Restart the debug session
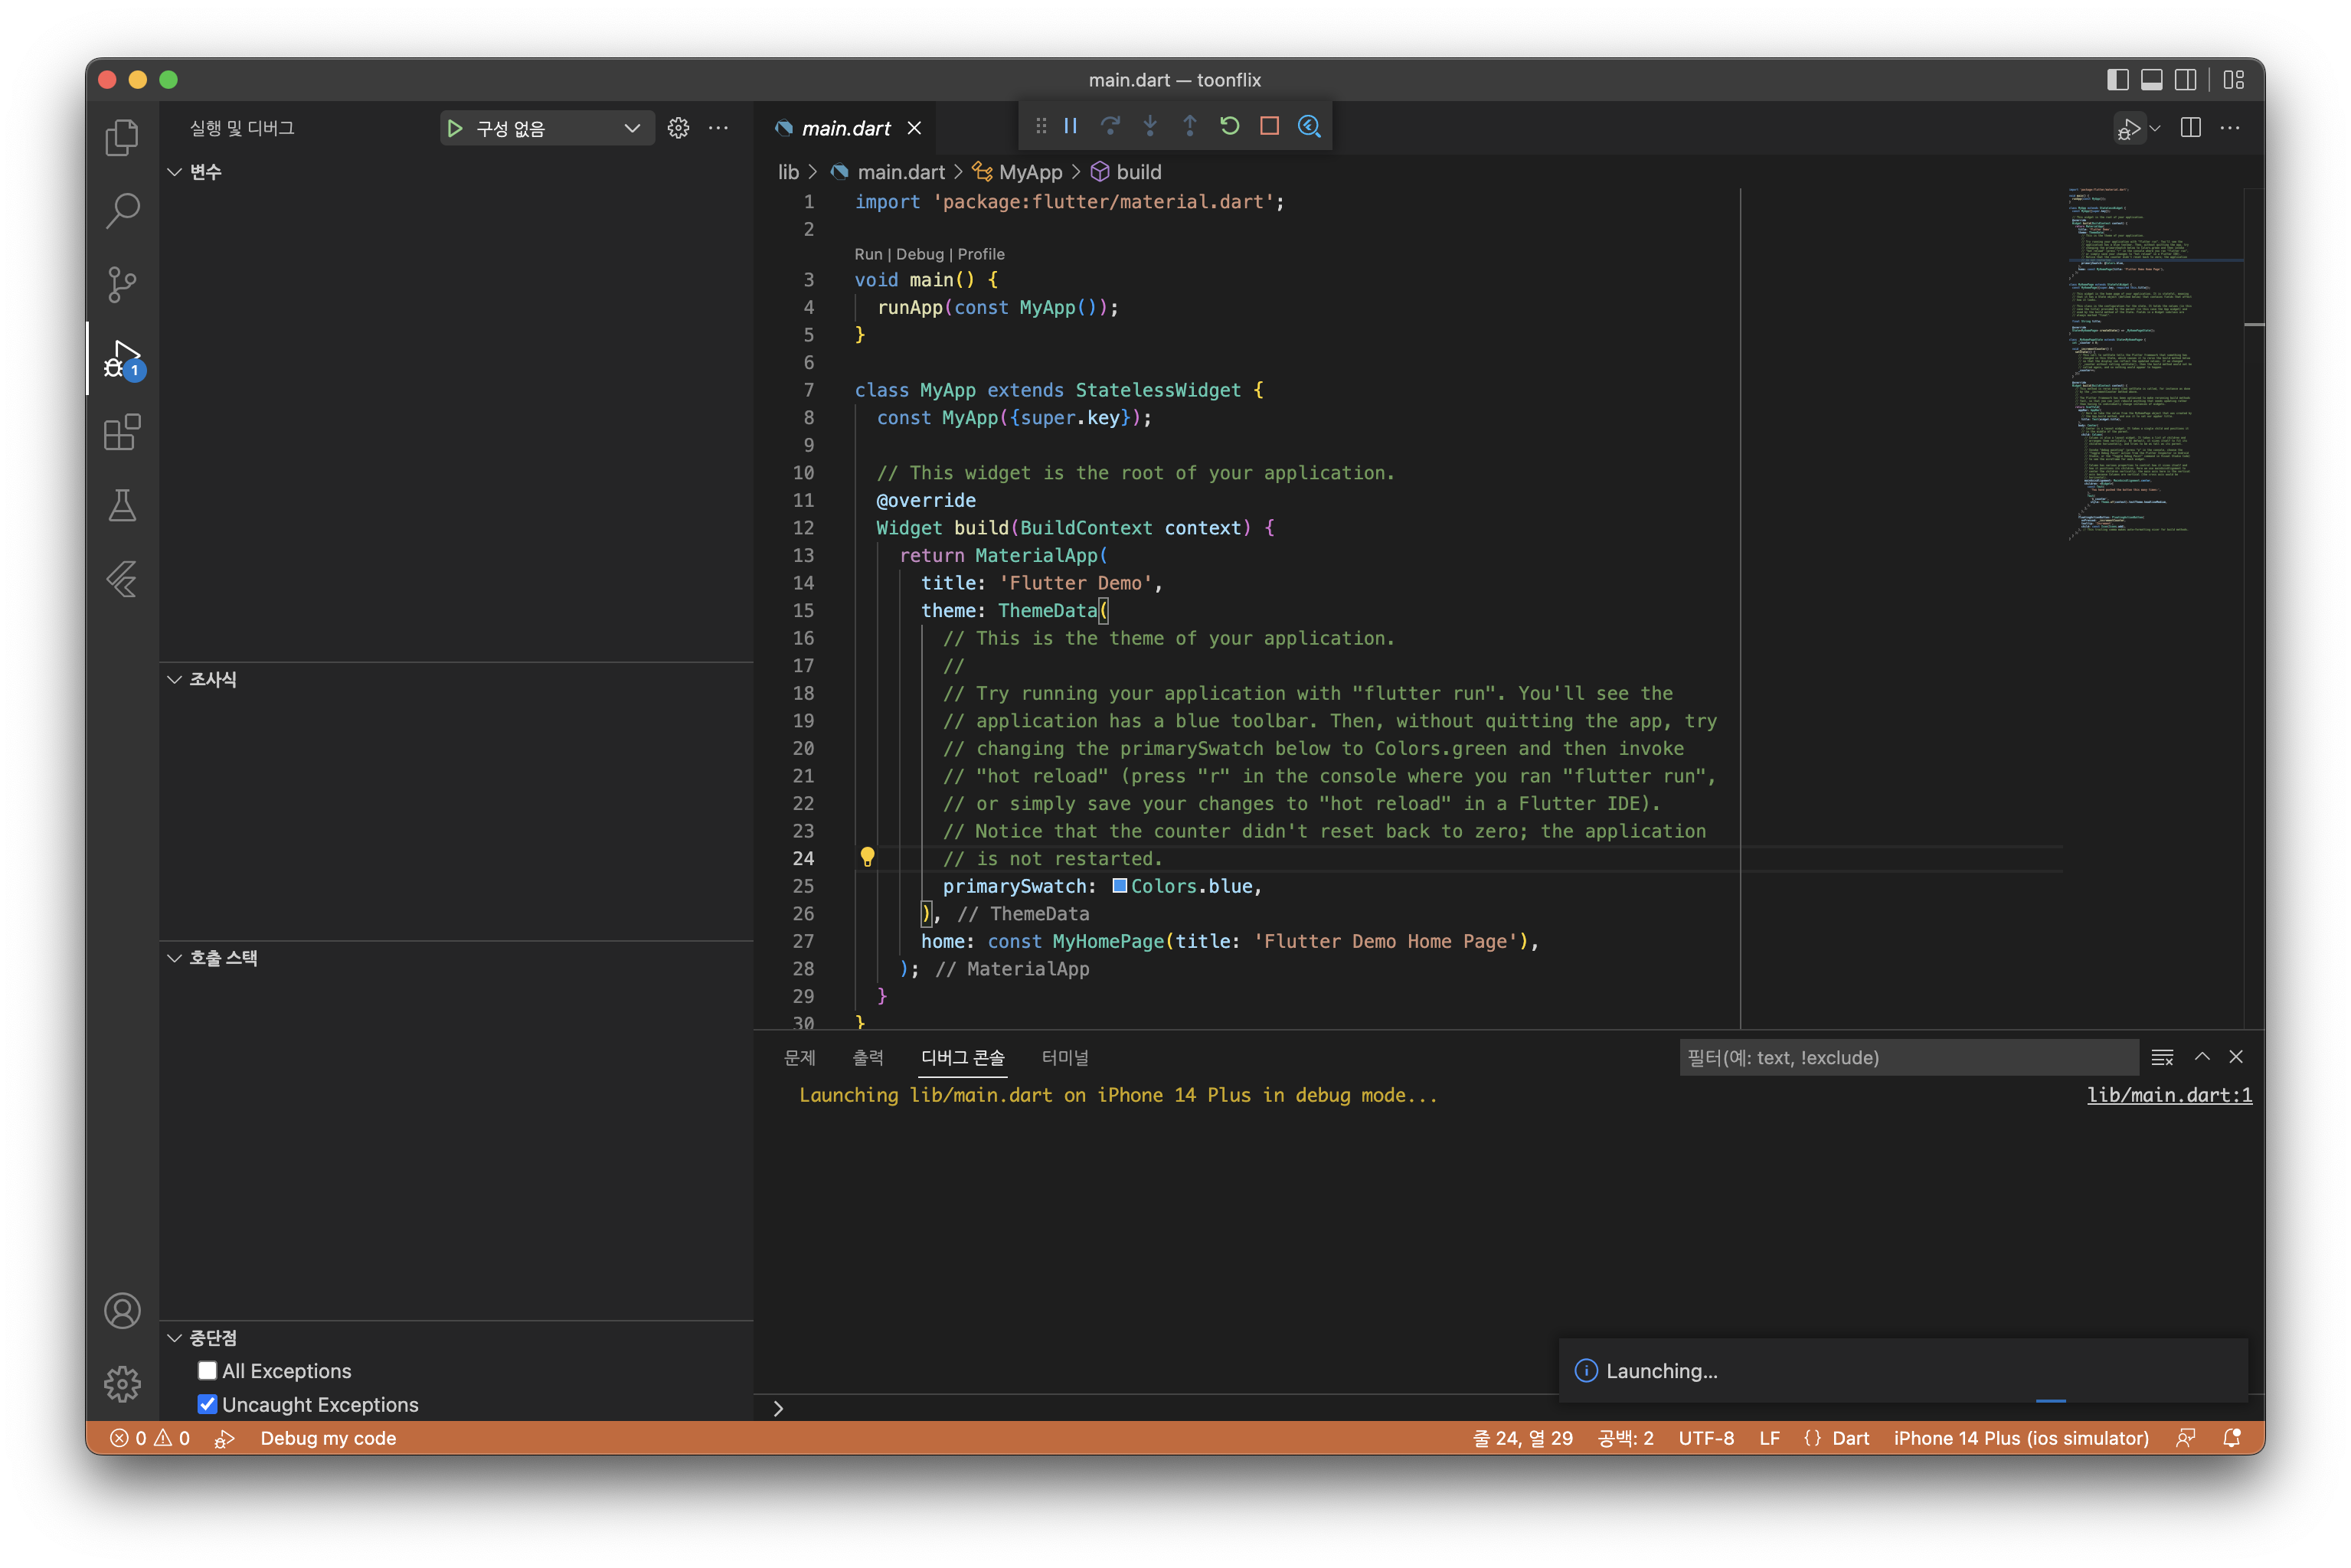2351x1568 pixels. coord(1229,126)
